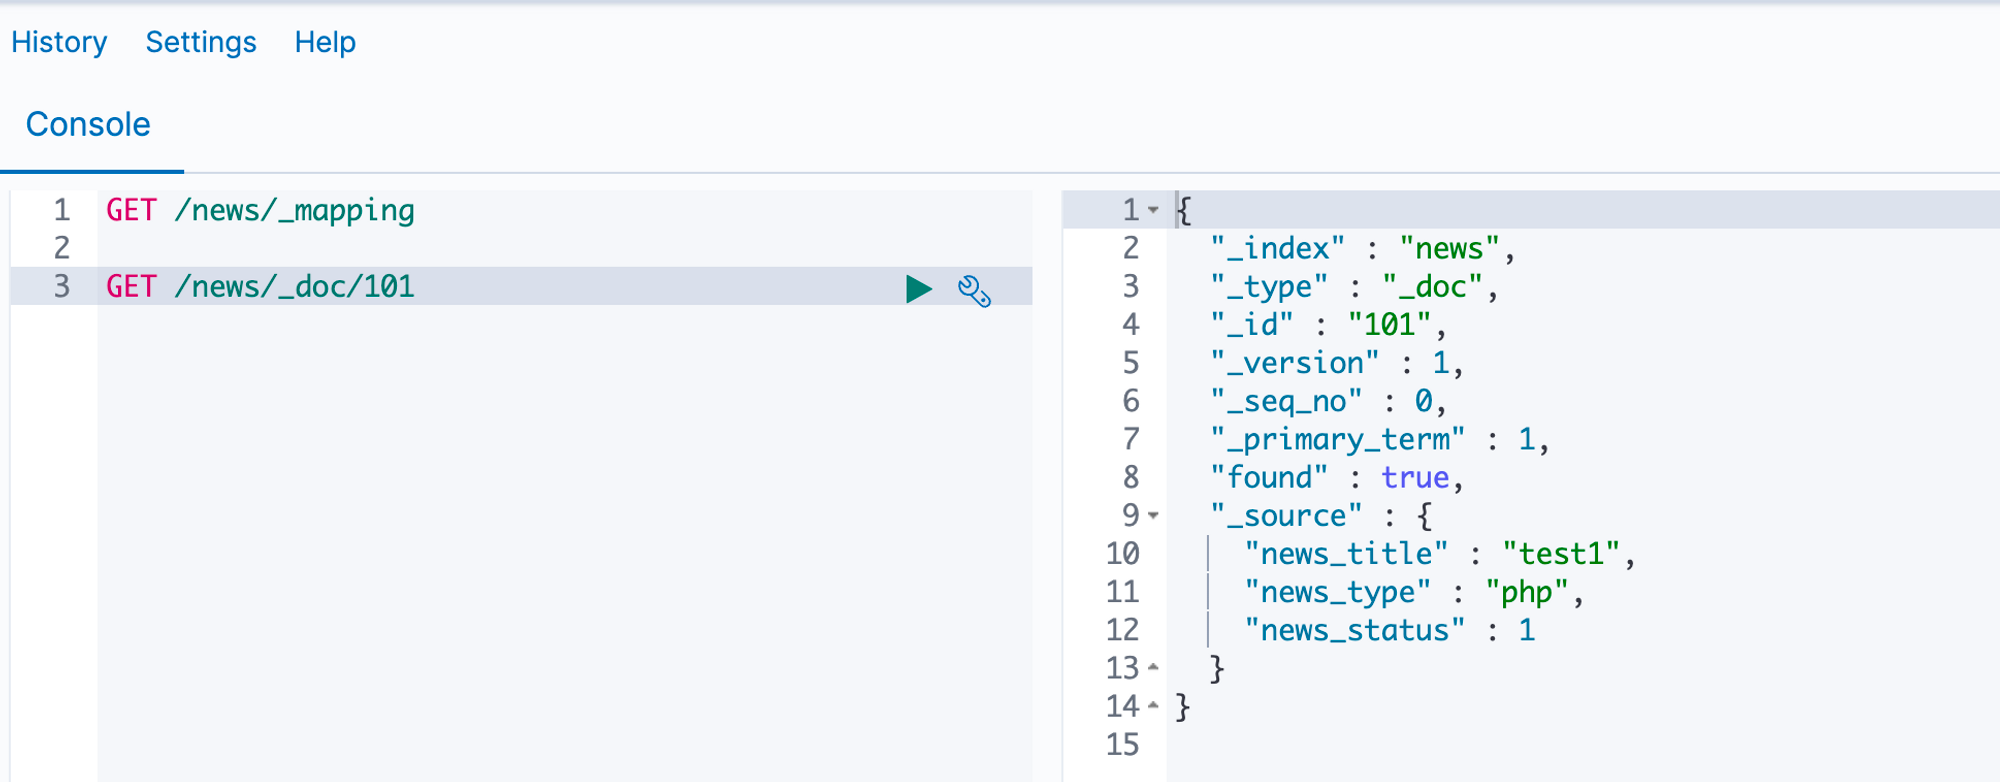Click the empty line 2 in request editor
The height and width of the screenshot is (782, 2000).
tap(400, 248)
